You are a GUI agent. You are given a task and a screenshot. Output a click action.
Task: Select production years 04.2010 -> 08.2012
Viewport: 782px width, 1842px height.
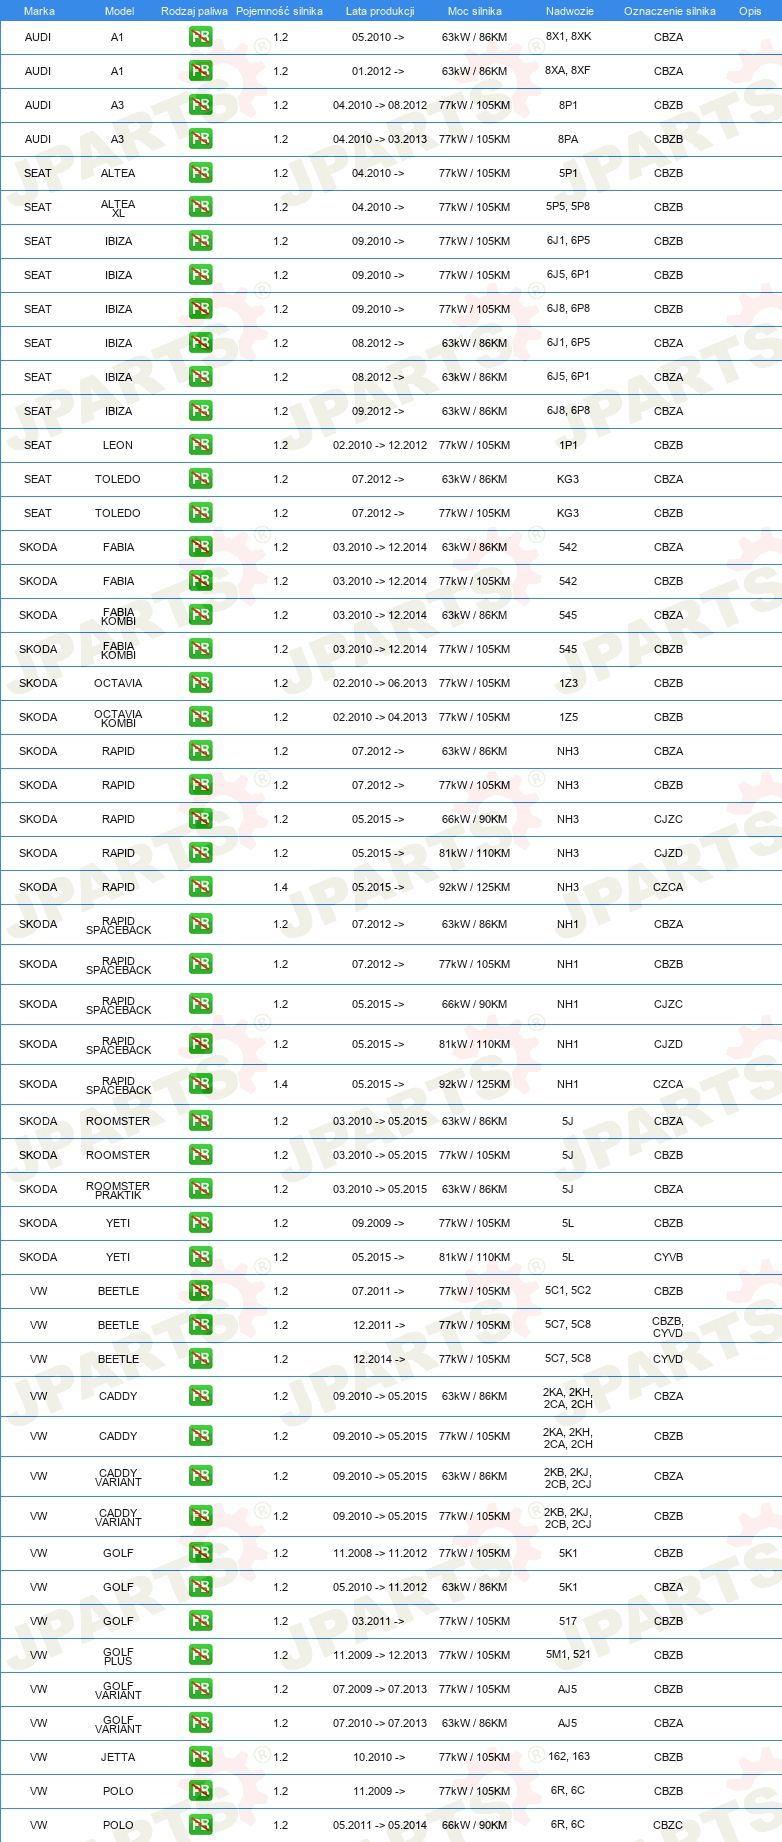coord(380,105)
